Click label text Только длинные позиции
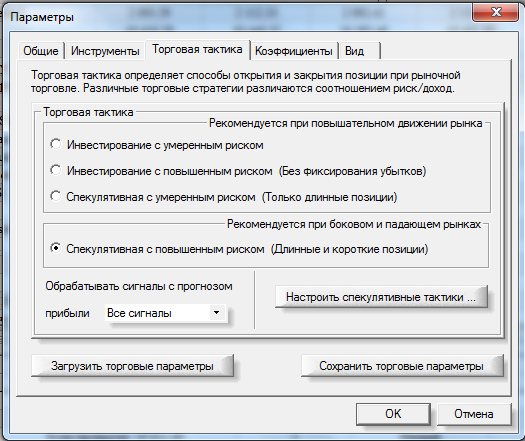The height and width of the screenshot is (441, 525). click(x=329, y=197)
